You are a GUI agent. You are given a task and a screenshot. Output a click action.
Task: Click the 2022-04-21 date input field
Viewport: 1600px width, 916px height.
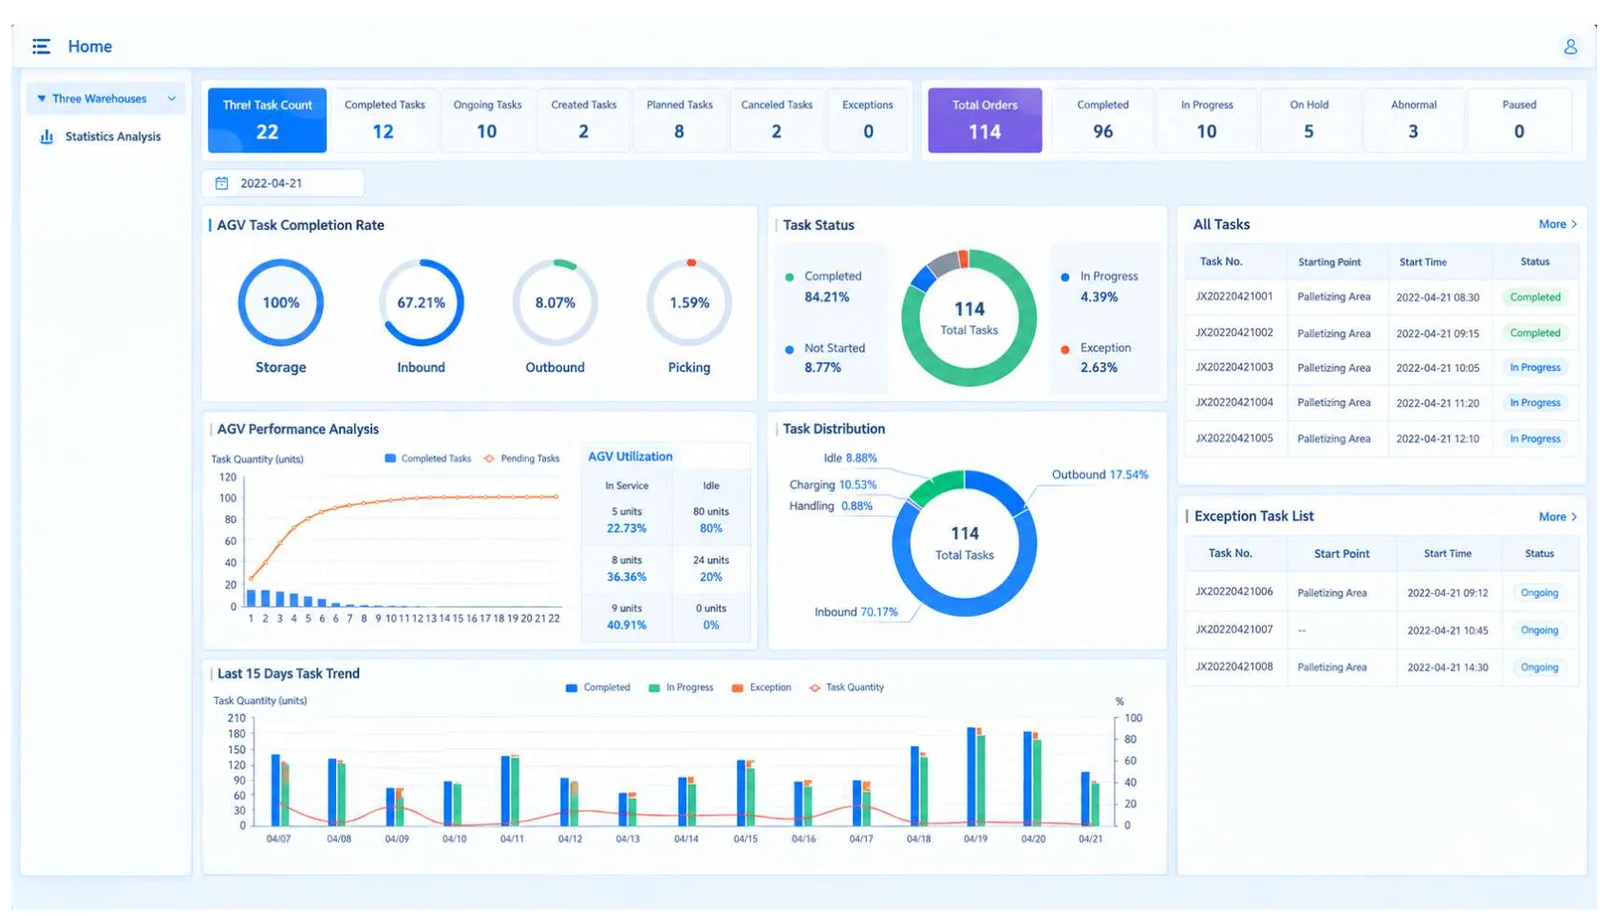[283, 183]
